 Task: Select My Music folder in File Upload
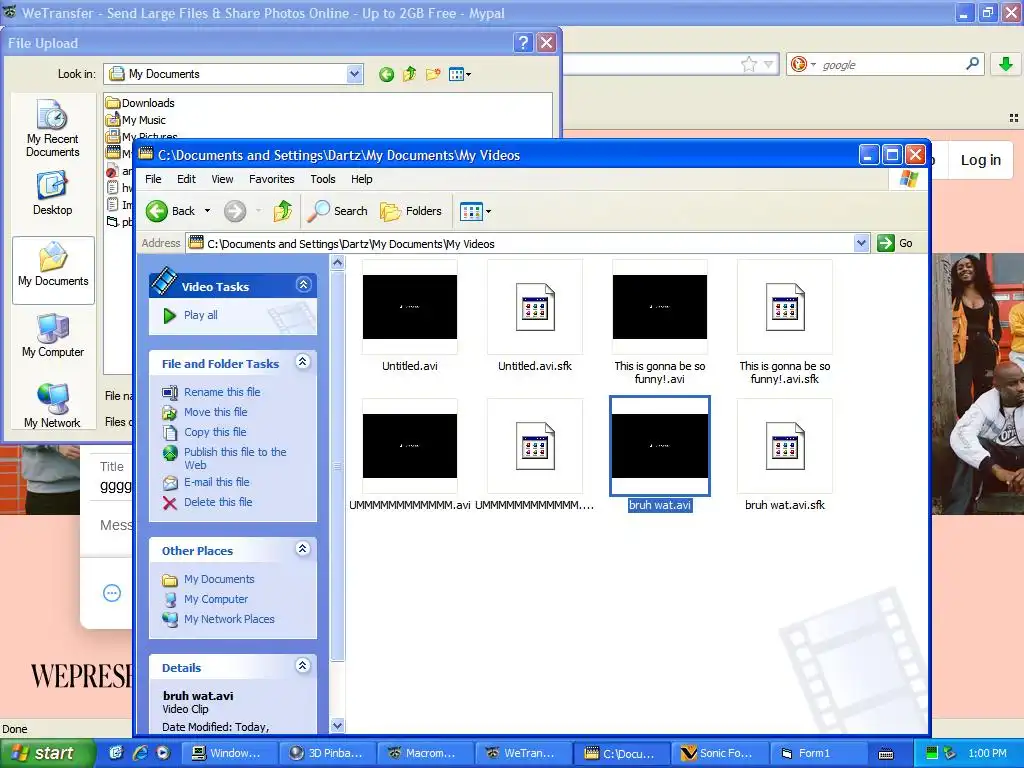point(136,120)
